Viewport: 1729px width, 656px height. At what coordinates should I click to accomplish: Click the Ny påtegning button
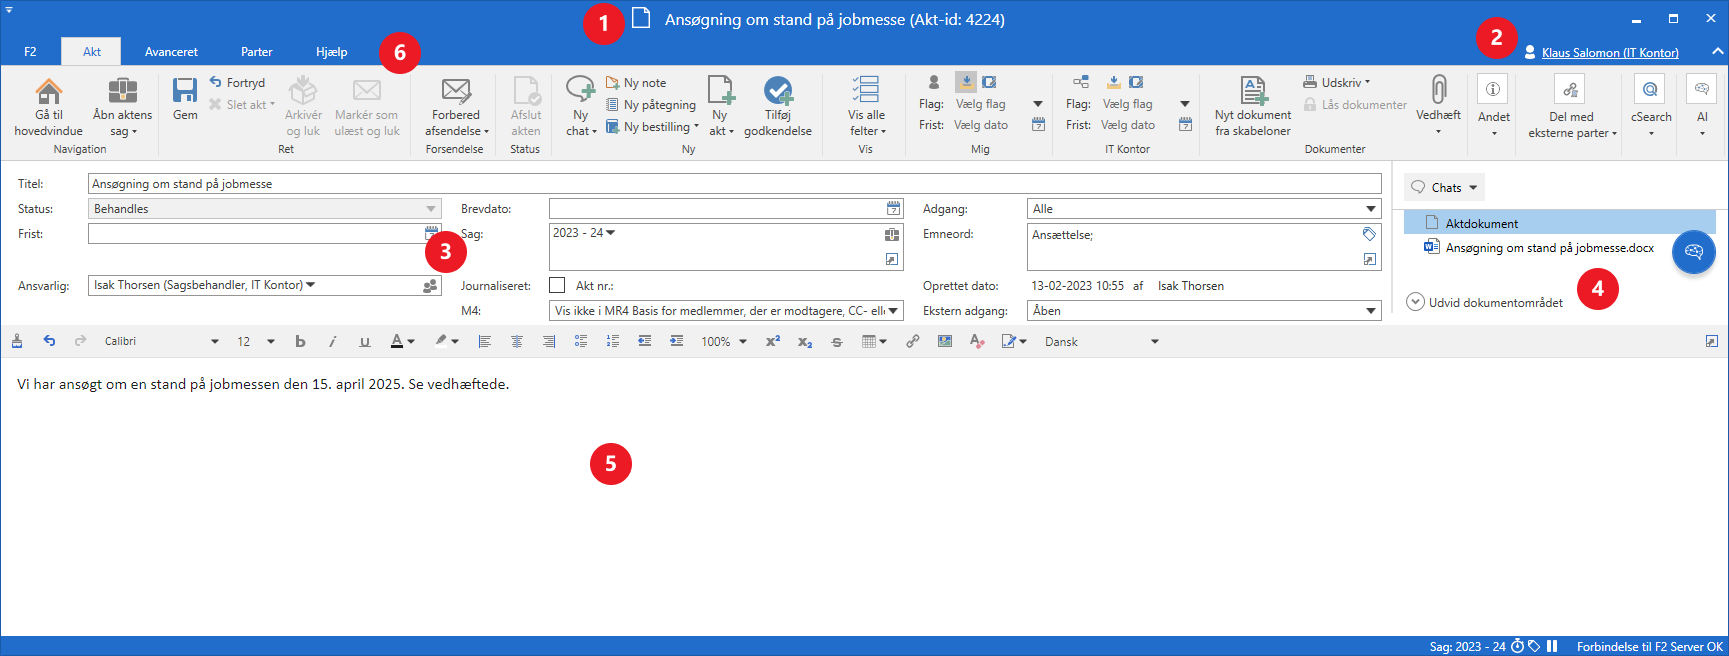[651, 105]
